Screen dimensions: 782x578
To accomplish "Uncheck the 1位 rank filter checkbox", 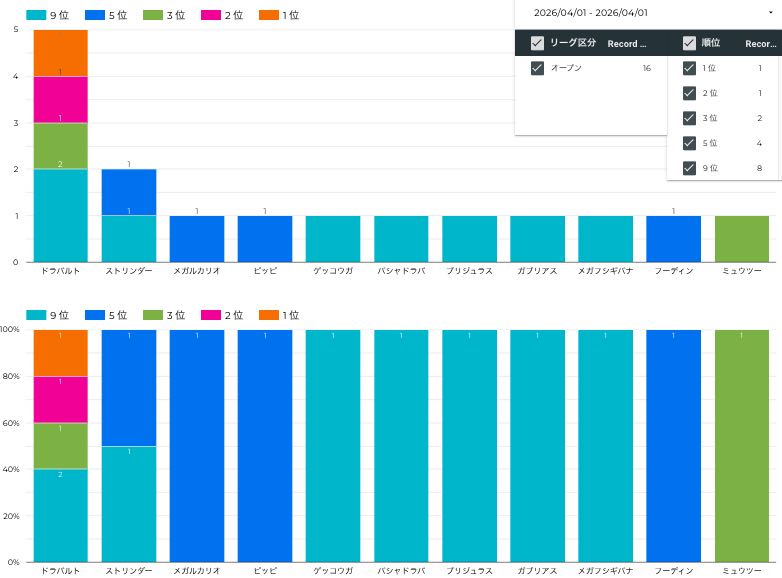I will click(689, 68).
